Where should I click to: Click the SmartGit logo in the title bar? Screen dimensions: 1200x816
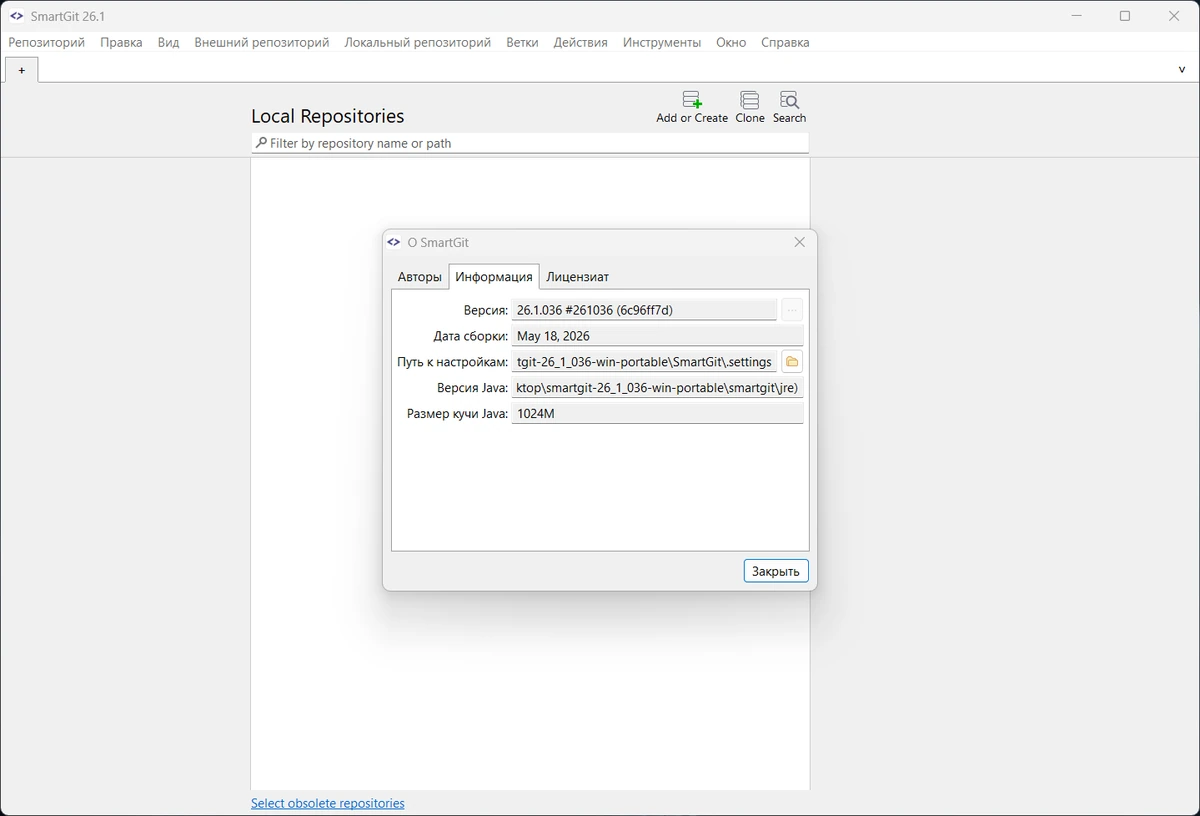click(x=17, y=16)
